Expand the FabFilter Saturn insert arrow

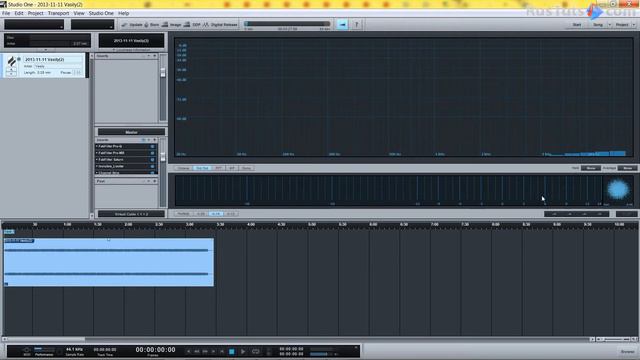click(x=97, y=160)
